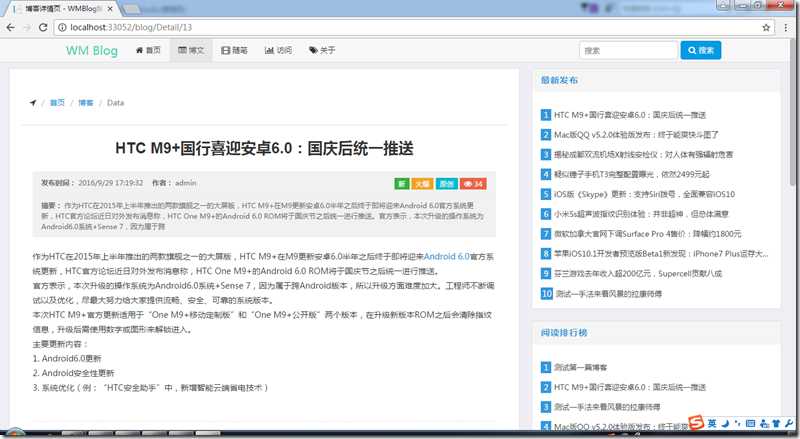This screenshot has height=439, width=800.
Task: Click the breadcrumb location arrow icon
Action: click(33, 103)
